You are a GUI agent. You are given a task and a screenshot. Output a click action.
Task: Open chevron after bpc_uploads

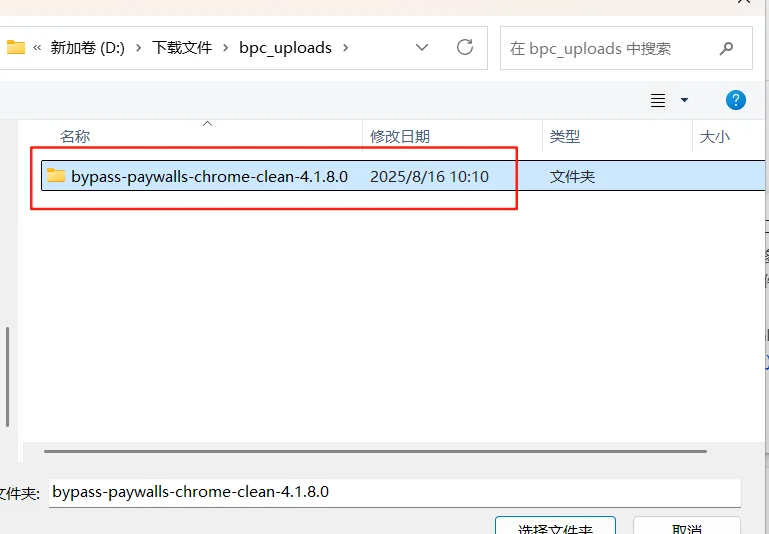tap(345, 48)
